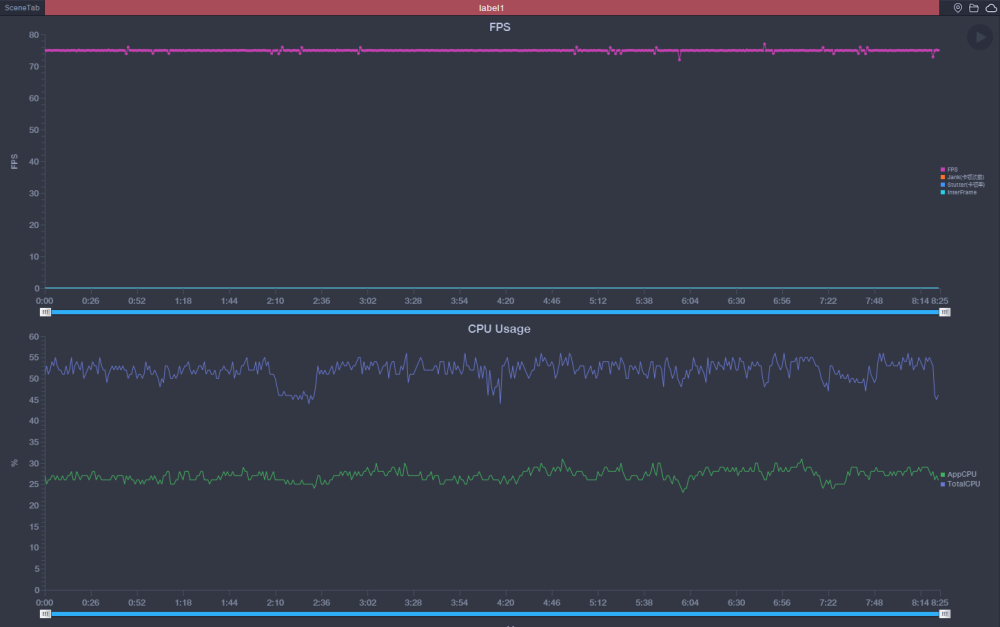The image size is (1000, 627).
Task: Click the FPS chart title
Action: tap(499, 27)
